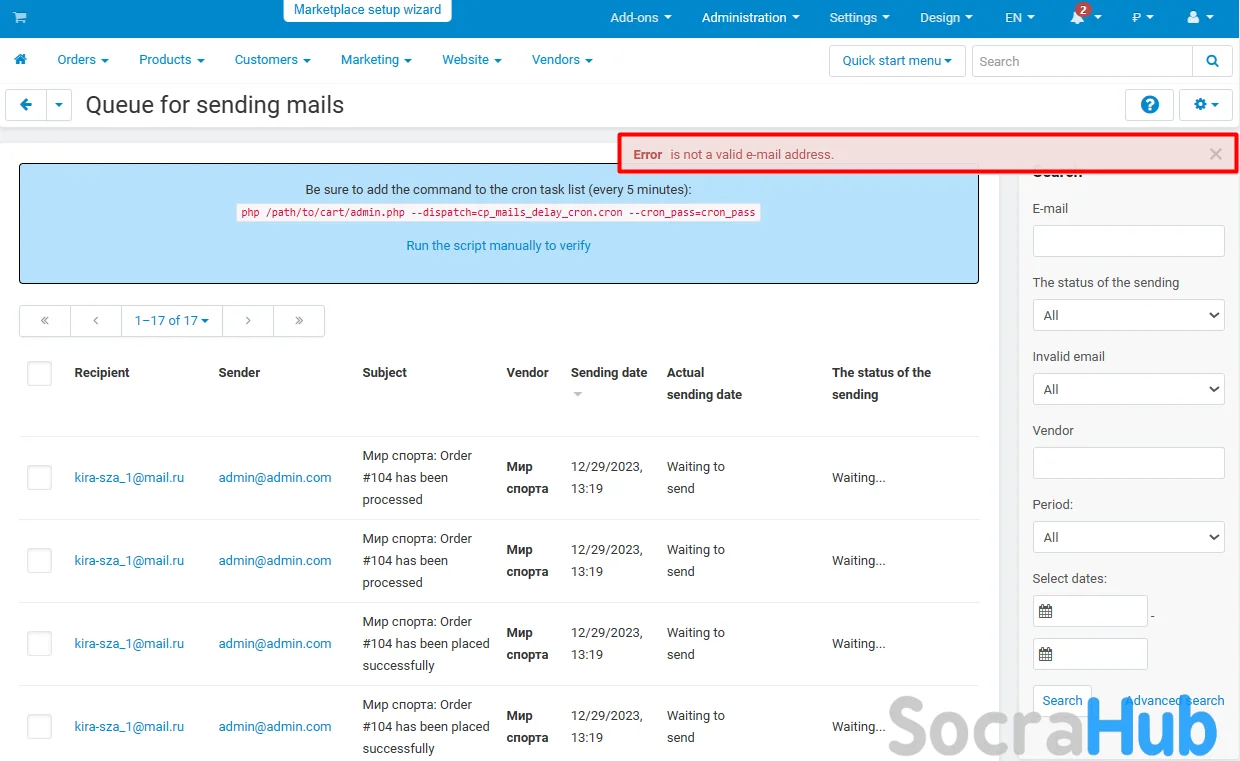This screenshot has height=761, width=1240.
Task: Click the back arrow button
Action: (26, 105)
